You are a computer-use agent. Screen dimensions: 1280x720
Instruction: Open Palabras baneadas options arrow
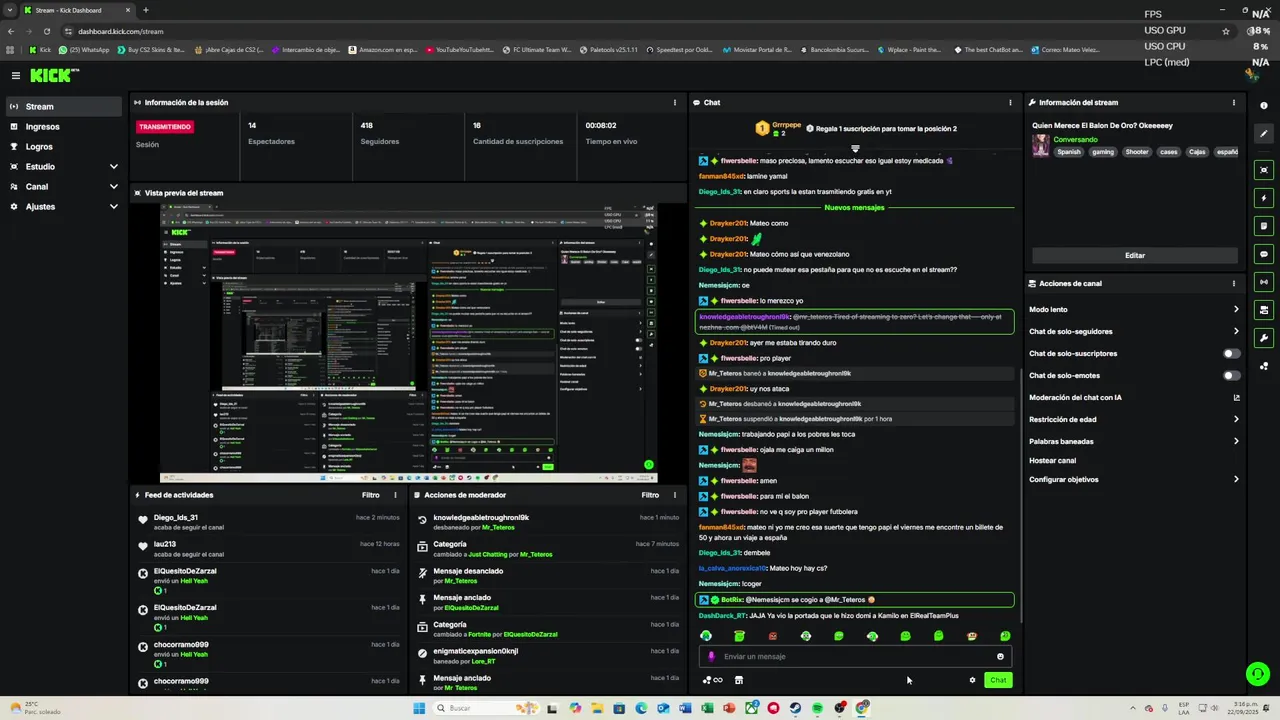pyautogui.click(x=1236, y=441)
